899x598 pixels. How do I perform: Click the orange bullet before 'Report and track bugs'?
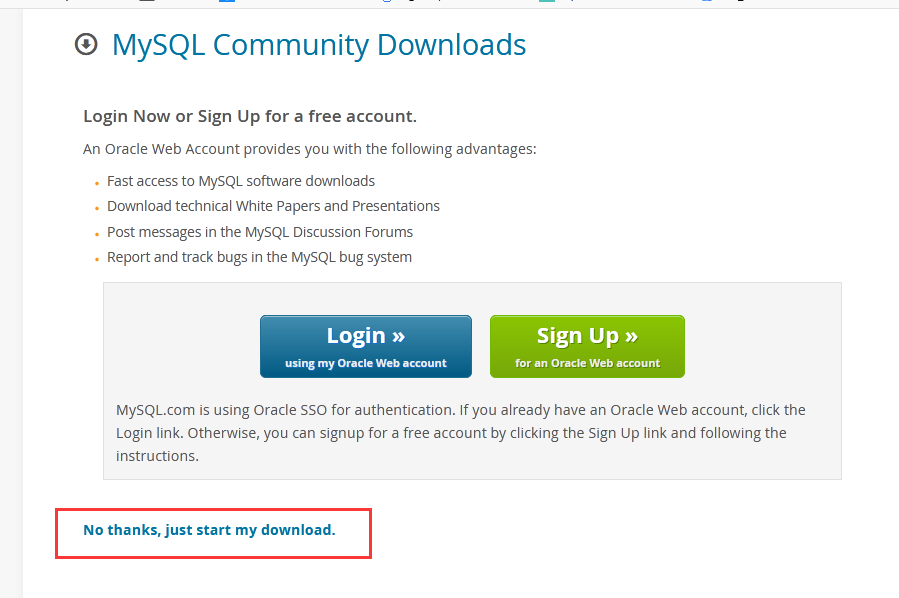tap(97, 259)
